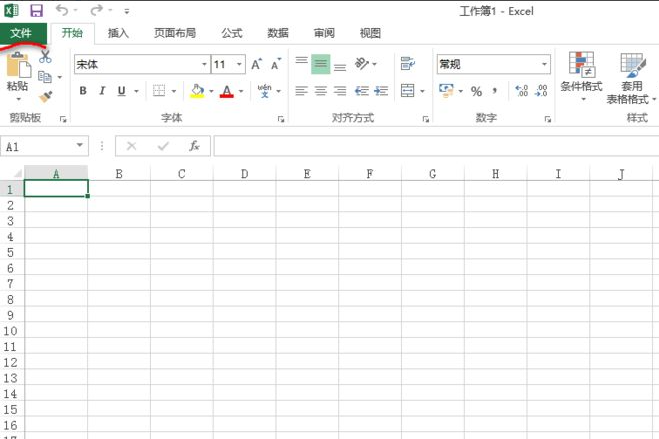Open the 文件 tab
The height and width of the screenshot is (439, 659).
[x=21, y=33]
